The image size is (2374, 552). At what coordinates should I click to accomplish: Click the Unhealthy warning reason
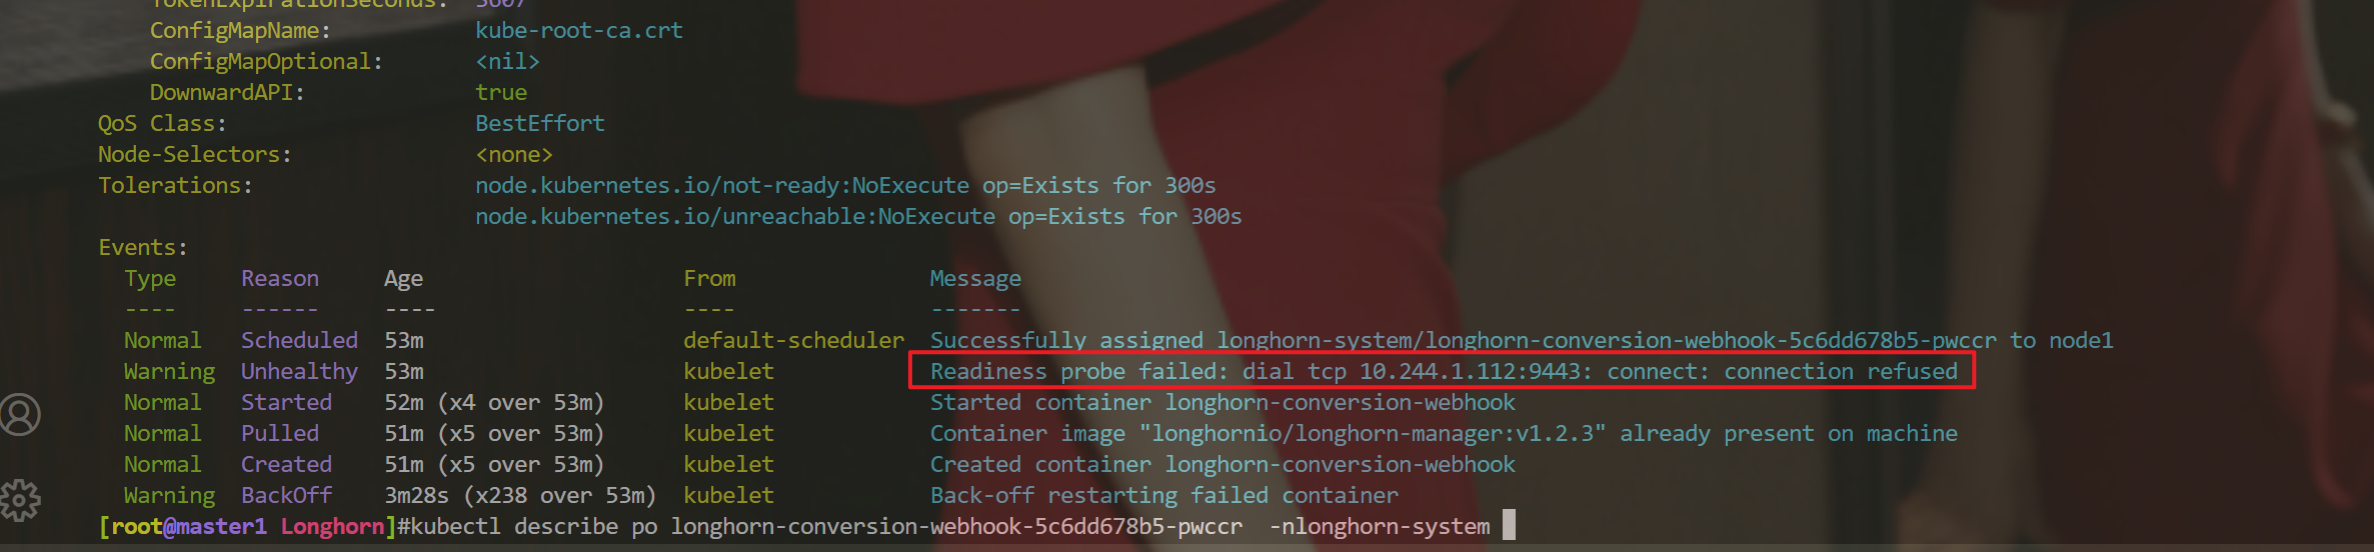(x=299, y=372)
